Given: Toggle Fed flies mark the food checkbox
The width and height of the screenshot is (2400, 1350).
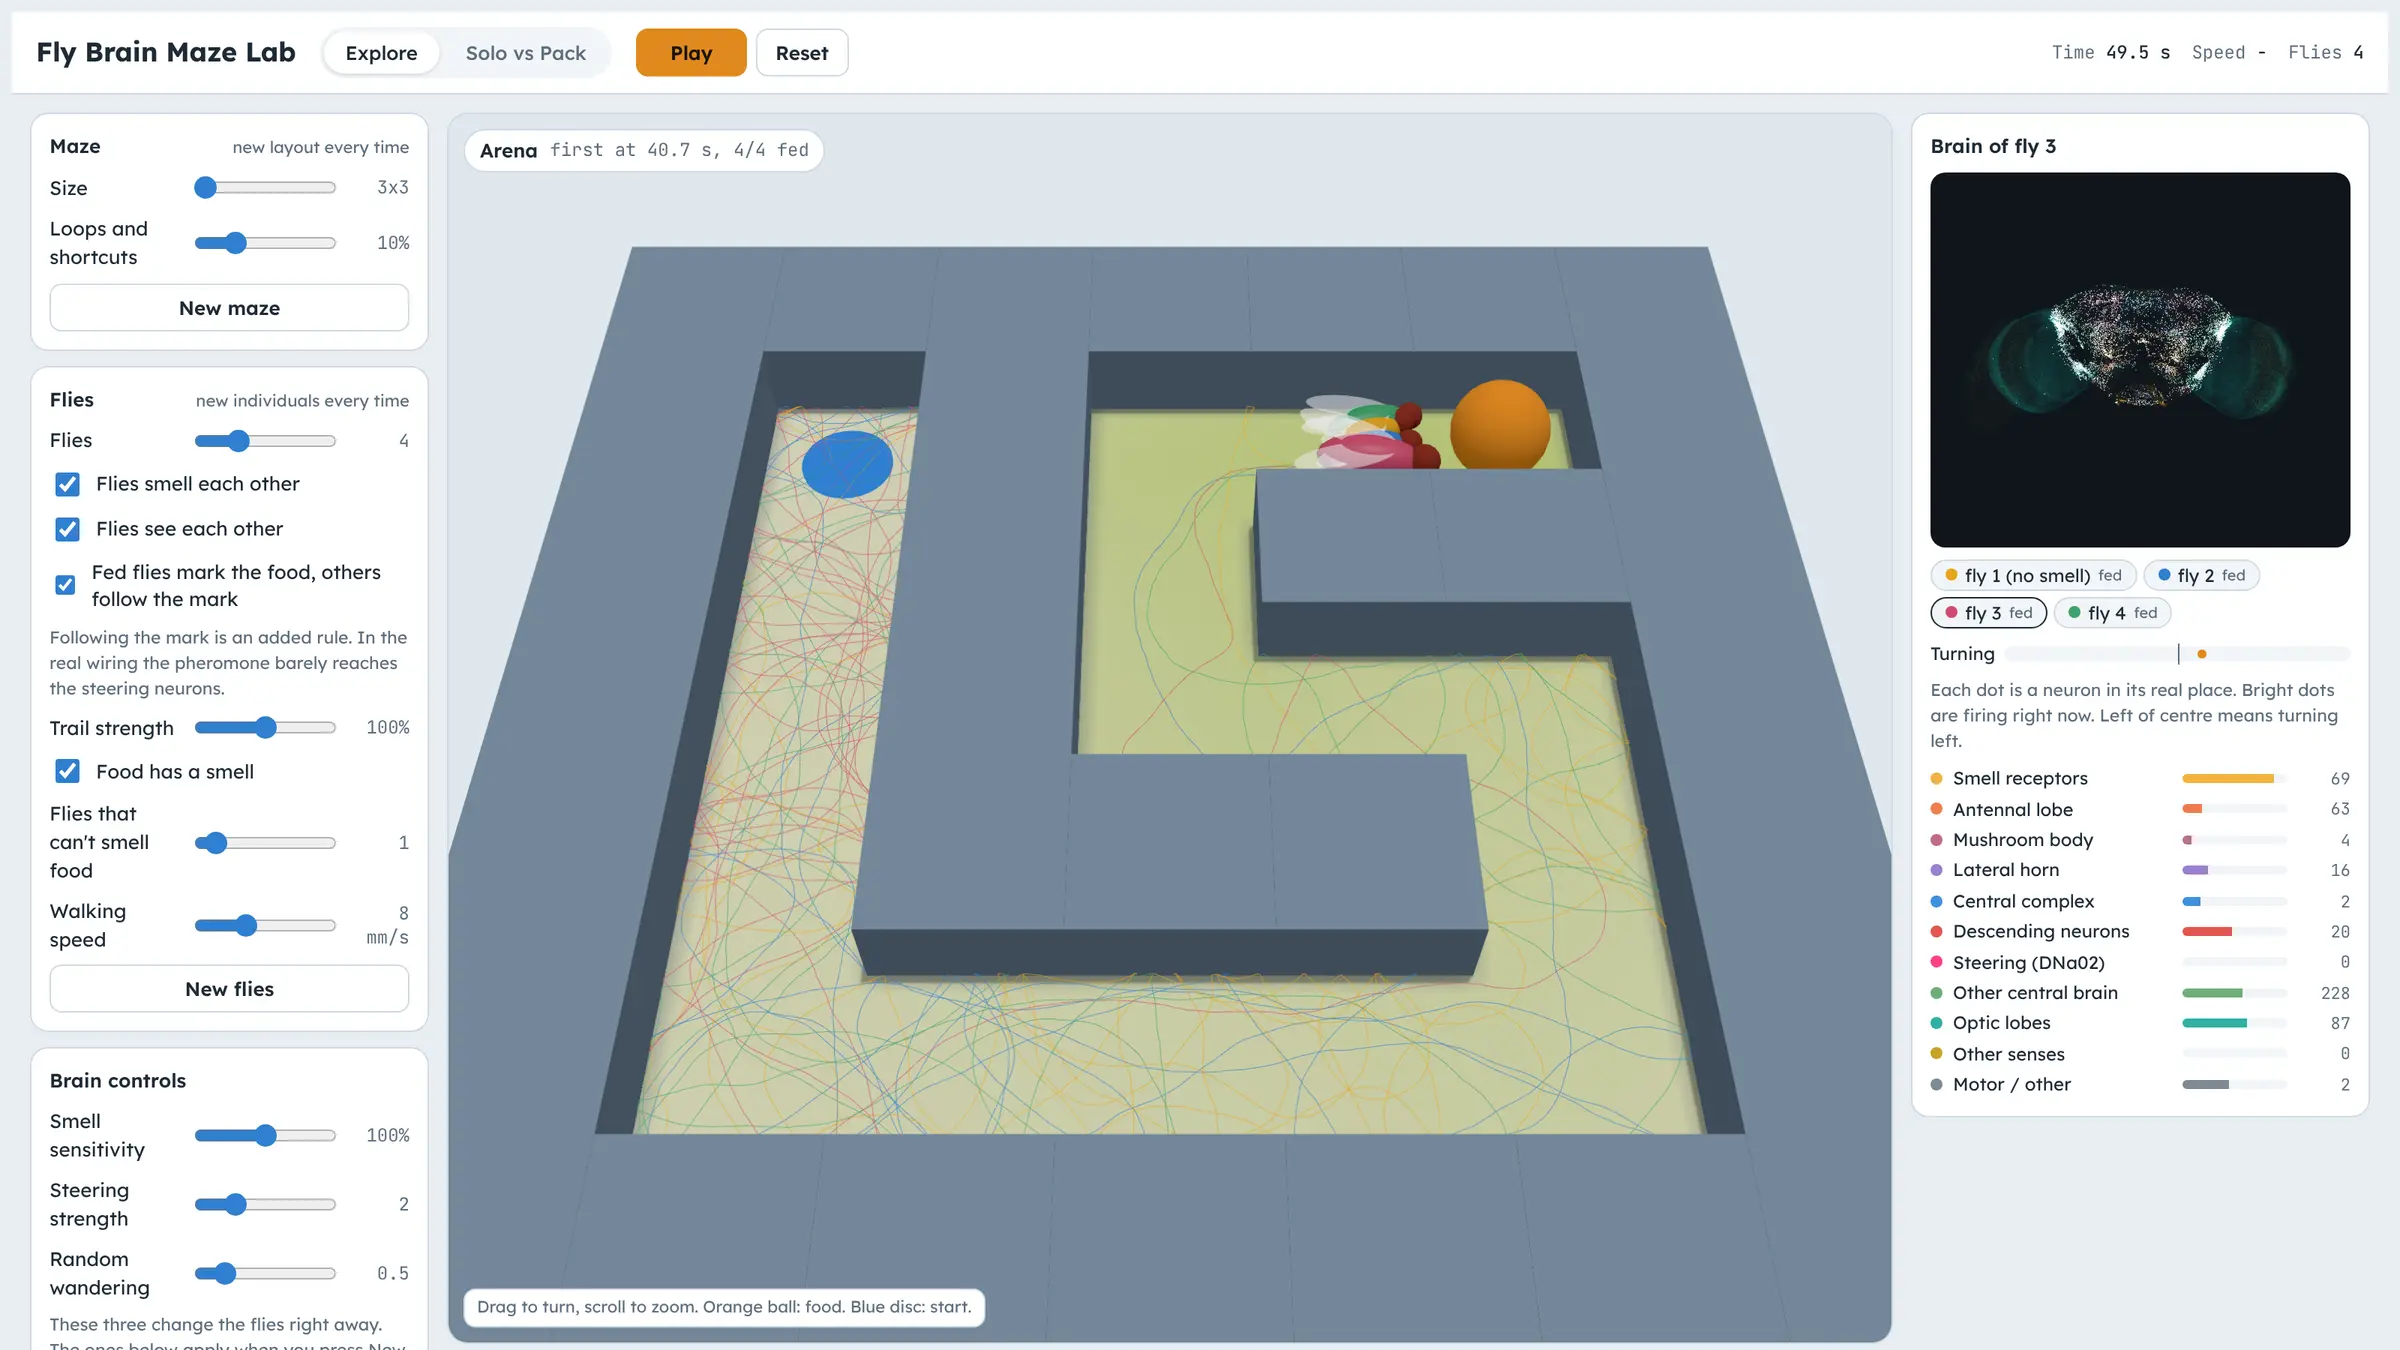Looking at the screenshot, I should [x=65, y=585].
